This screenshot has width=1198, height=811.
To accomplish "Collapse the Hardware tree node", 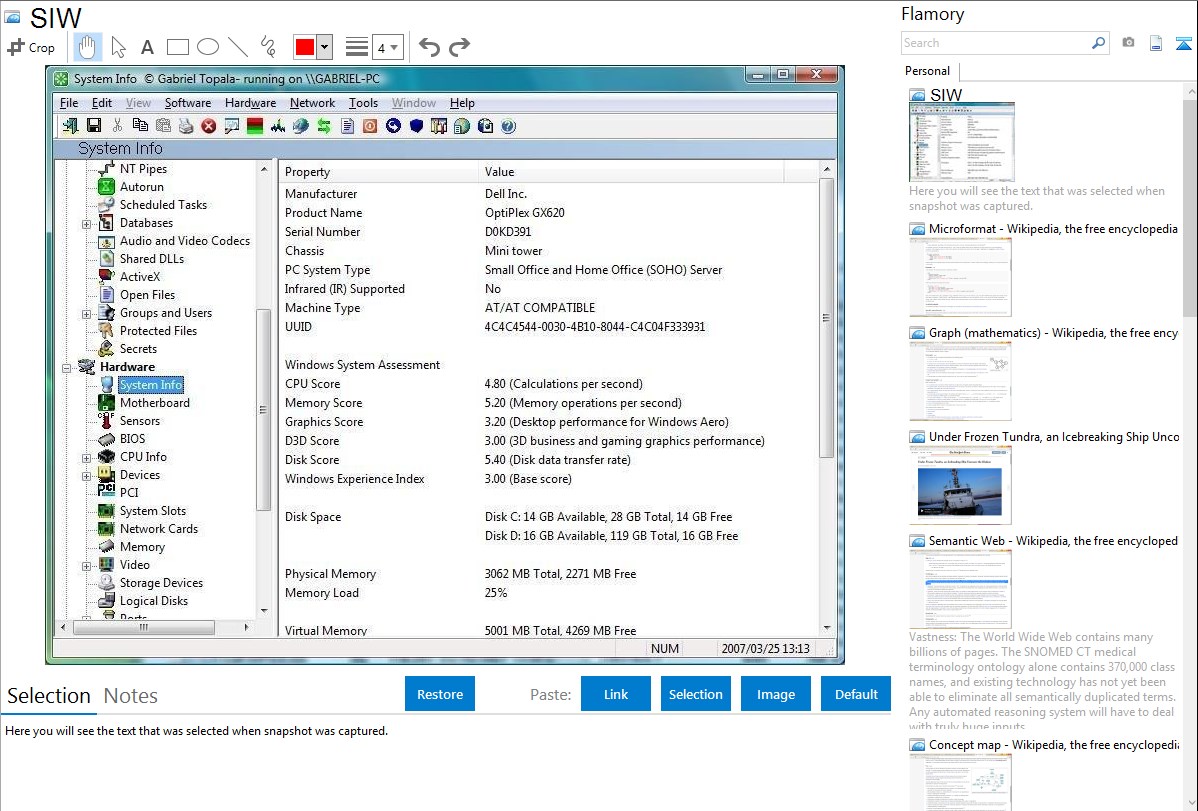I will pyautogui.click(x=66, y=368).
